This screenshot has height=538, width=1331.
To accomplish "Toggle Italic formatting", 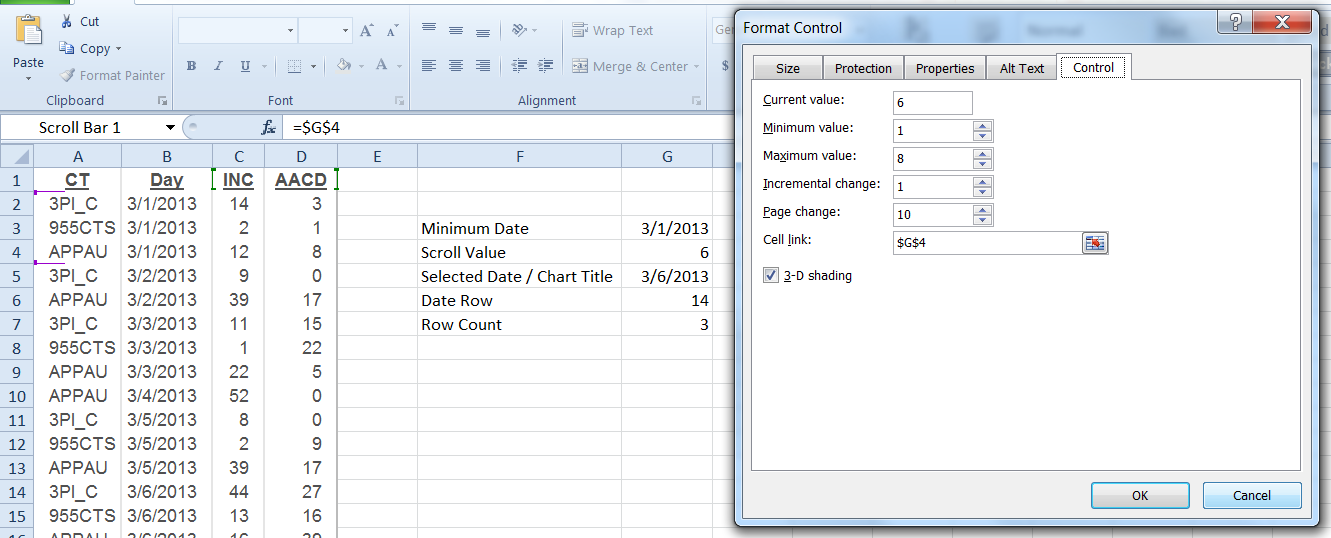I will click(218, 66).
